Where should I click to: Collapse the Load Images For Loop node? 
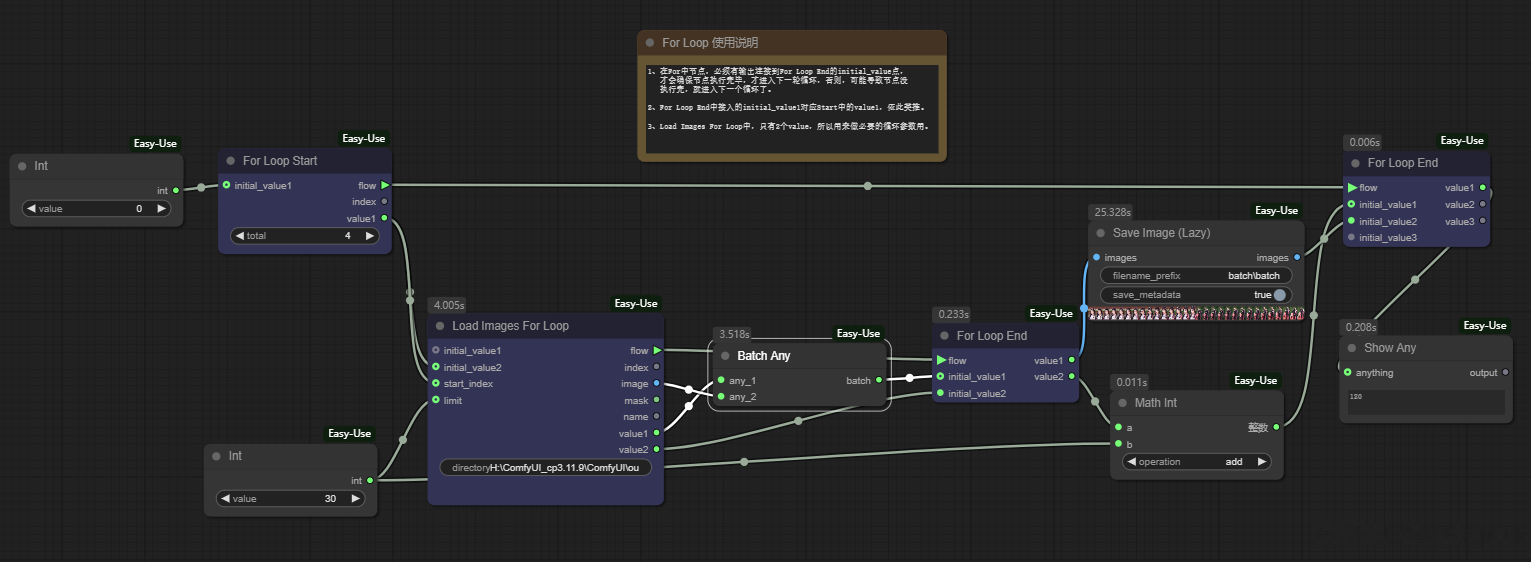tap(440, 326)
